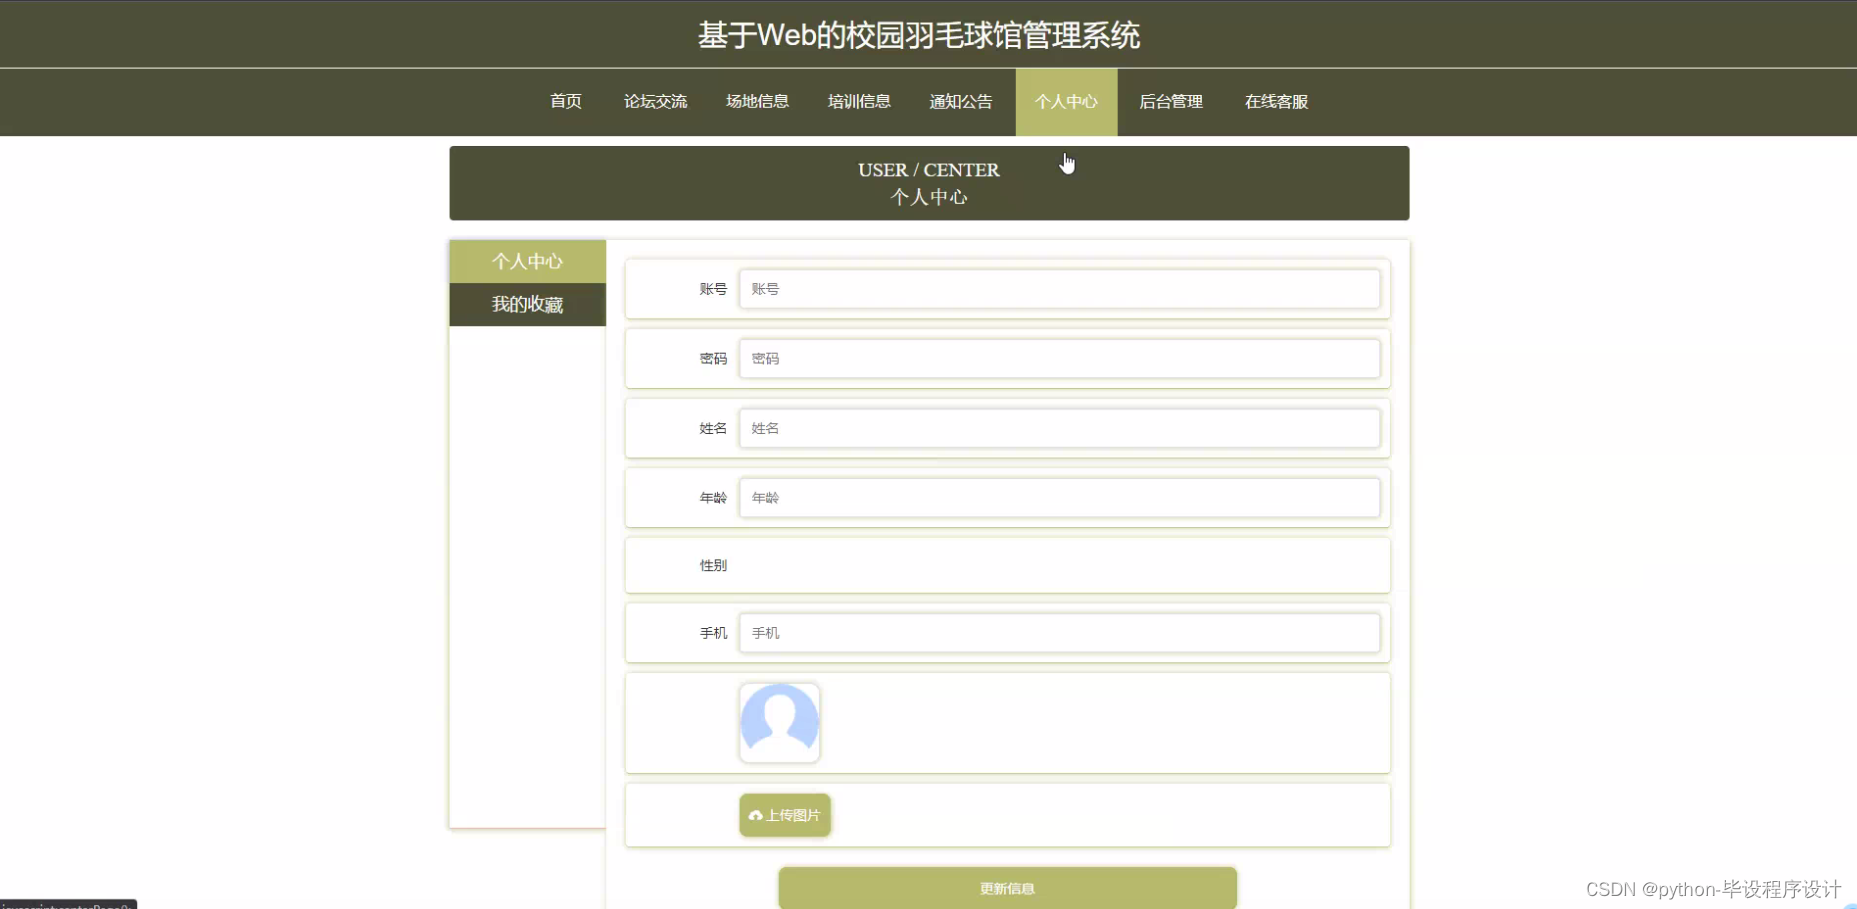This screenshot has height=909, width=1857.
Task: Click the default avatar profile image
Action: click(779, 722)
